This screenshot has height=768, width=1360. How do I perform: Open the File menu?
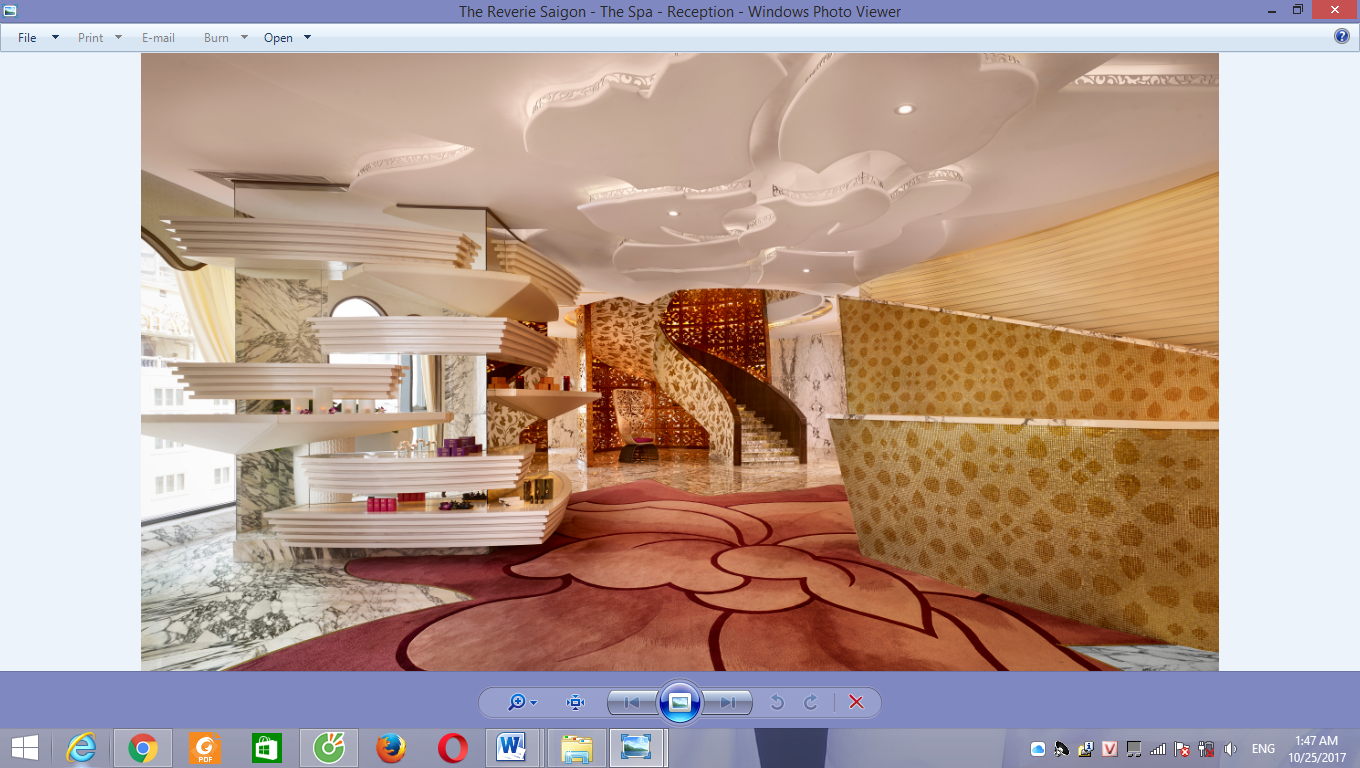pos(38,38)
